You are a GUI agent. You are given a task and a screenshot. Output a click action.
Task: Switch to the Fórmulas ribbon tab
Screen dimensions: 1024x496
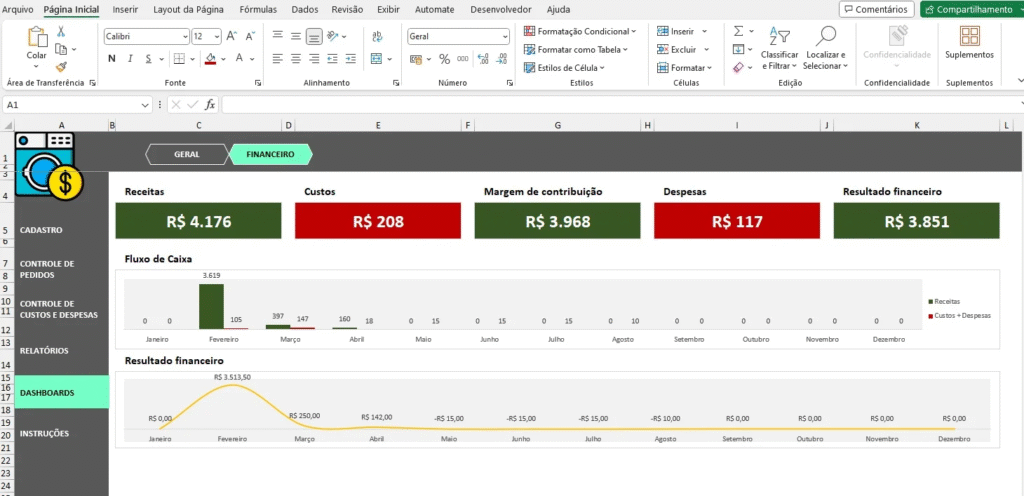click(258, 9)
